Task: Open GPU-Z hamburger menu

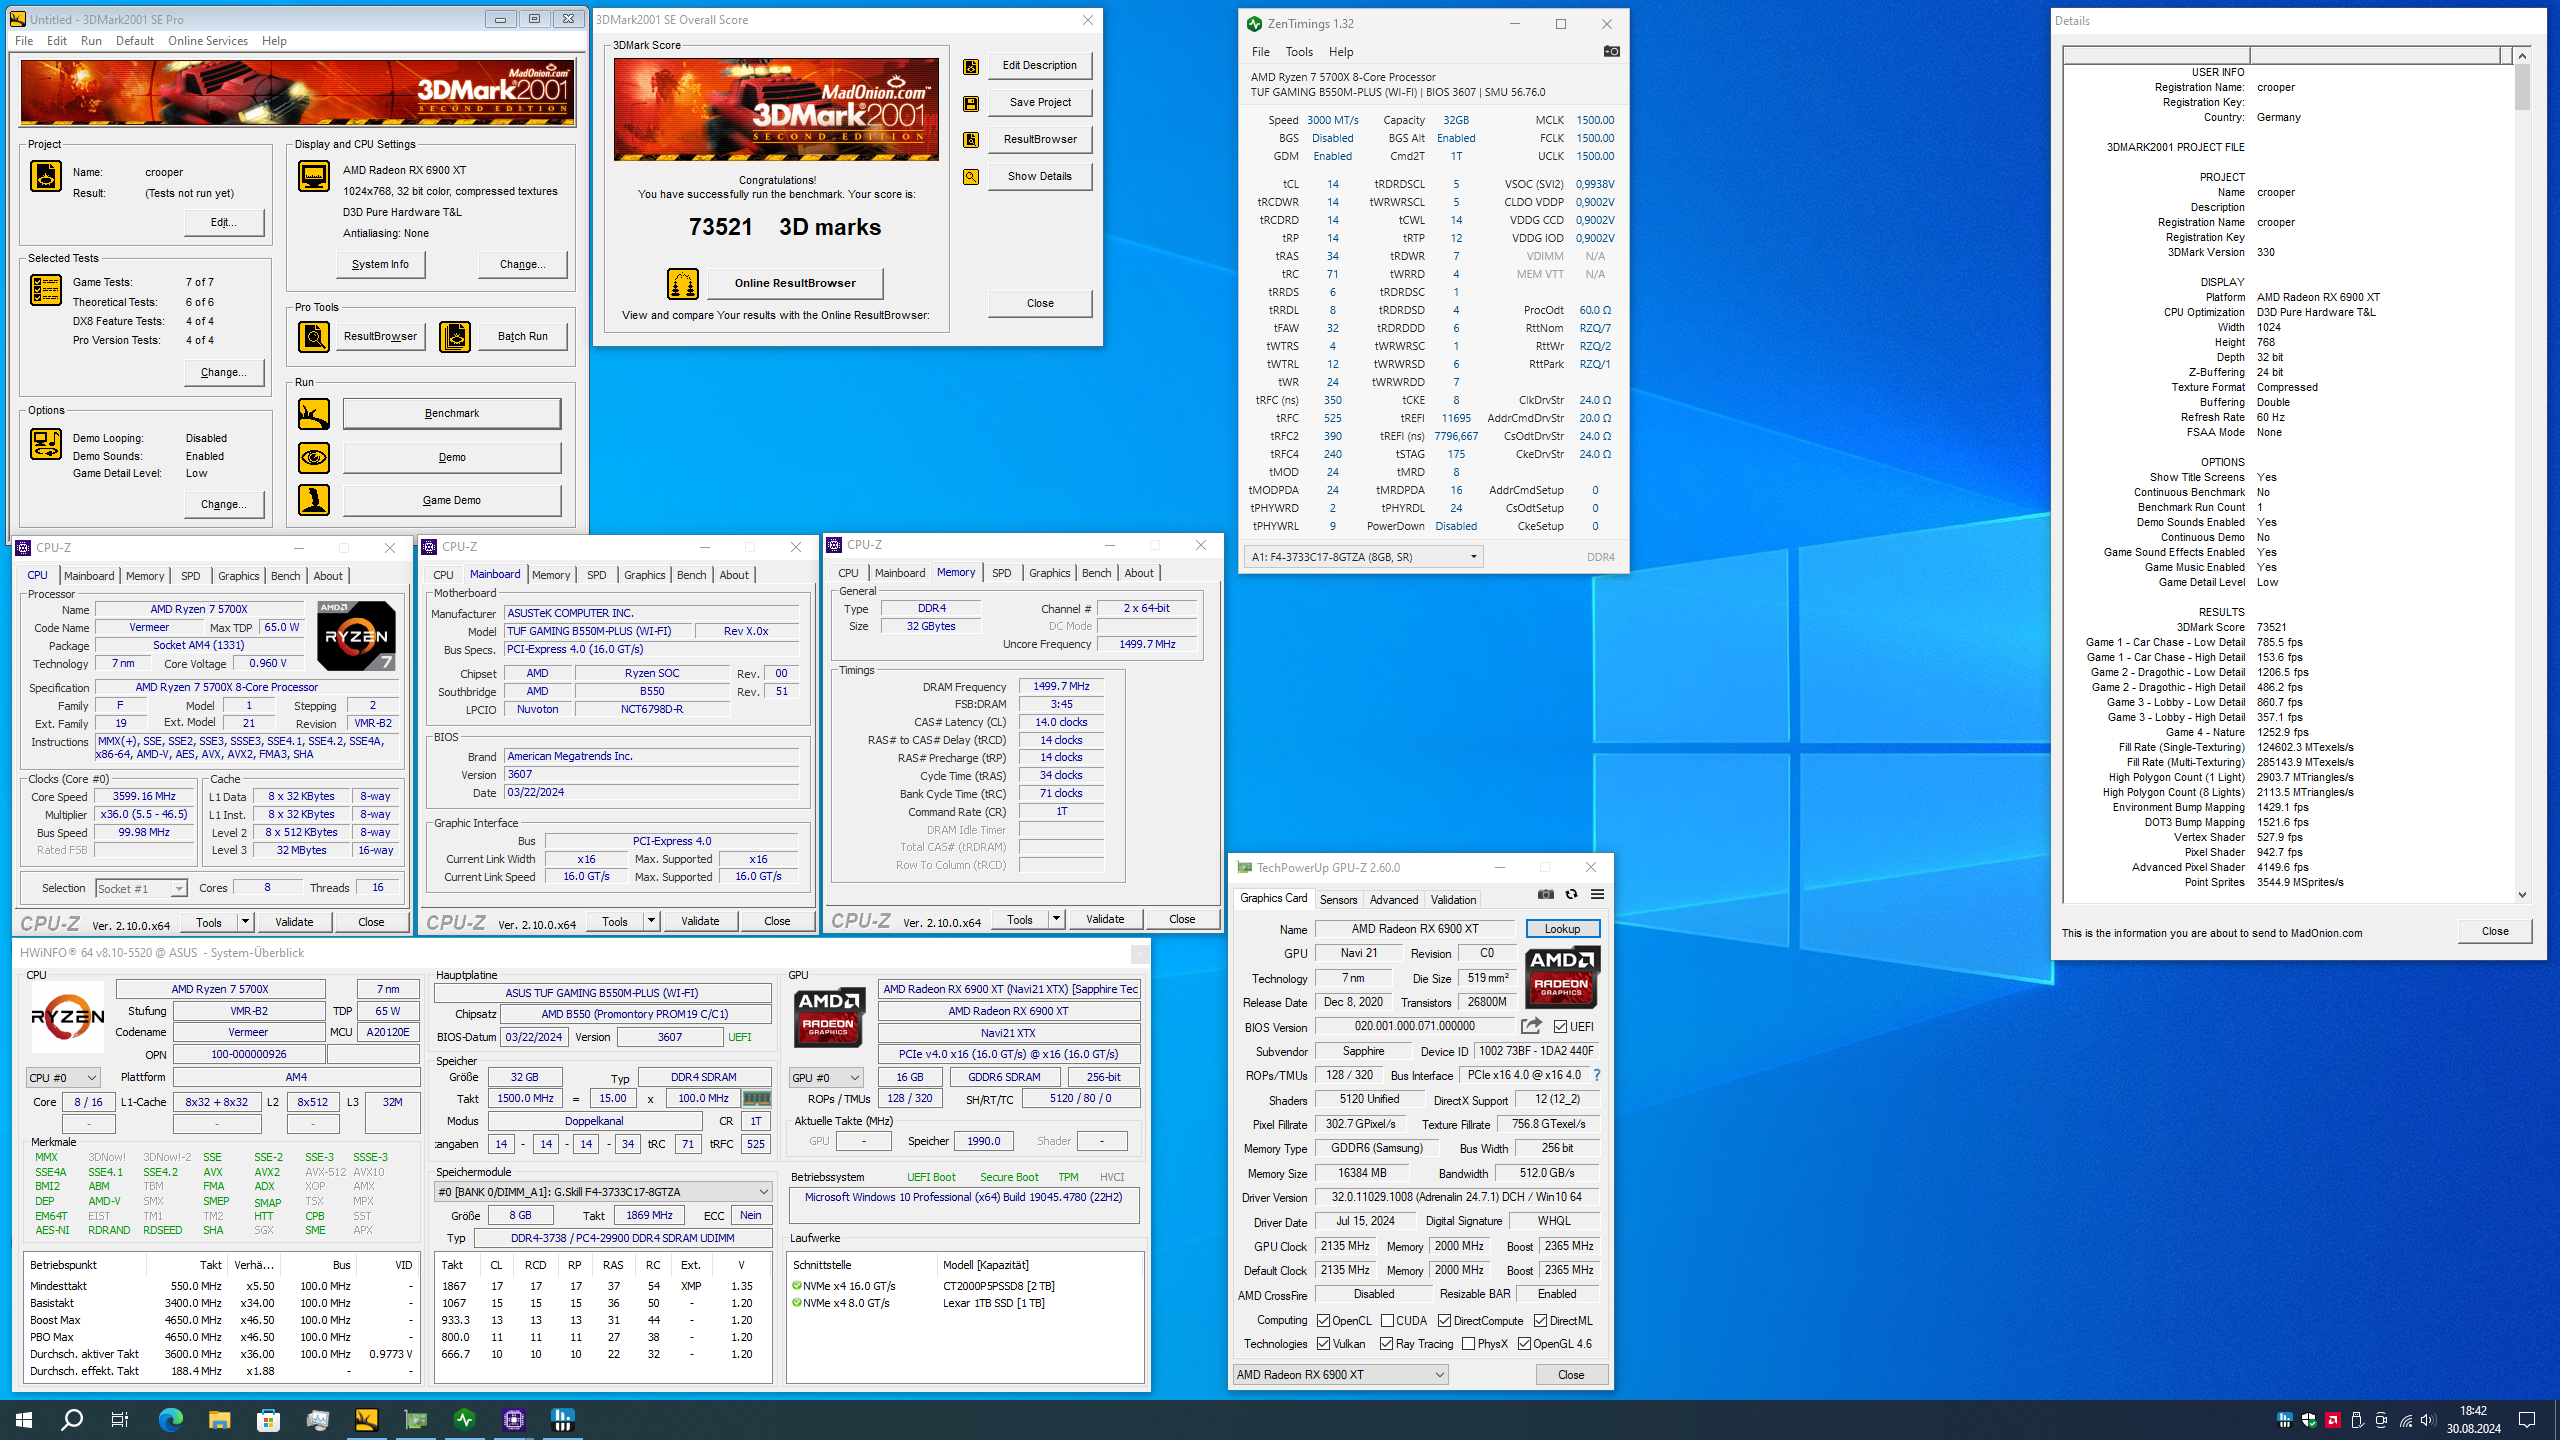Action: (x=1597, y=894)
